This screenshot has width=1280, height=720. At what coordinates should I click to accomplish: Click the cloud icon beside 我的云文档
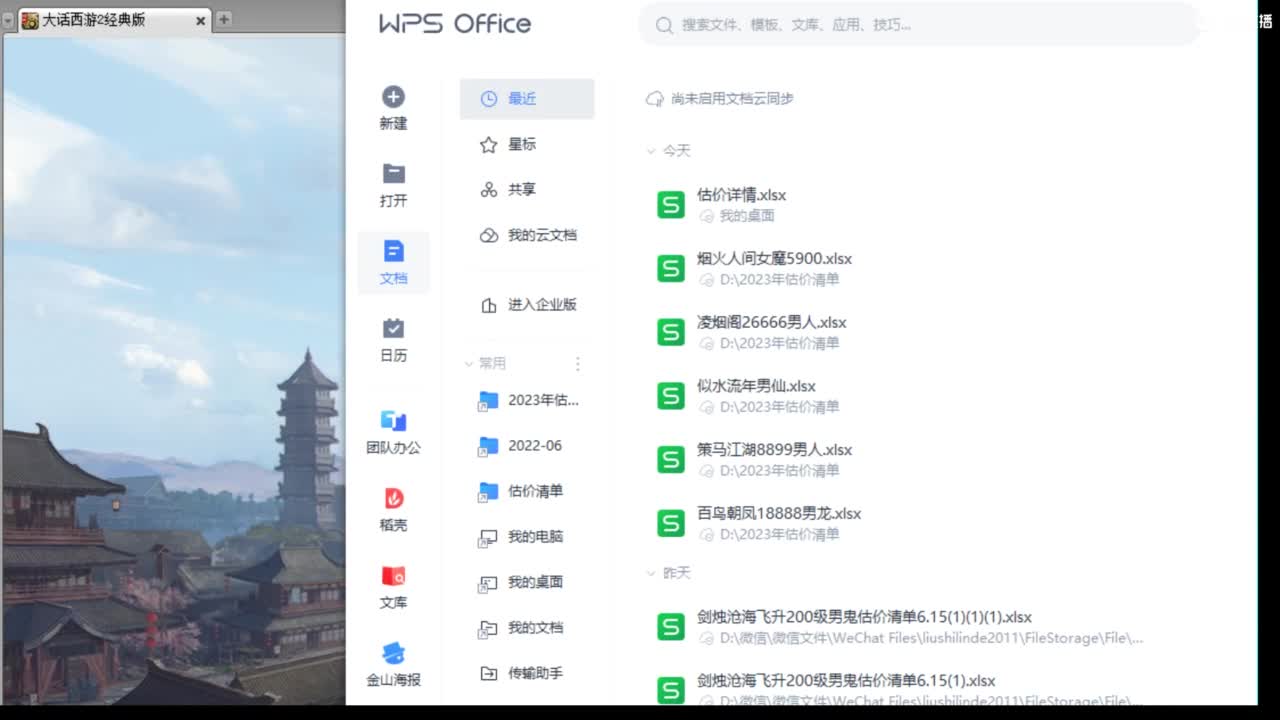(x=488, y=235)
